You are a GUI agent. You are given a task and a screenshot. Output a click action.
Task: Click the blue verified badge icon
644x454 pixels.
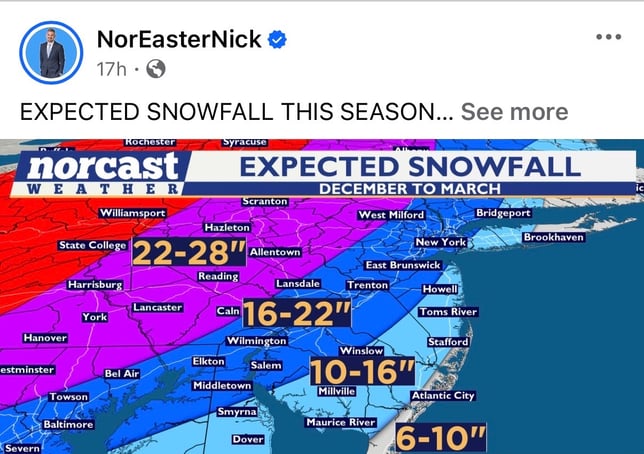pyautogui.click(x=279, y=40)
